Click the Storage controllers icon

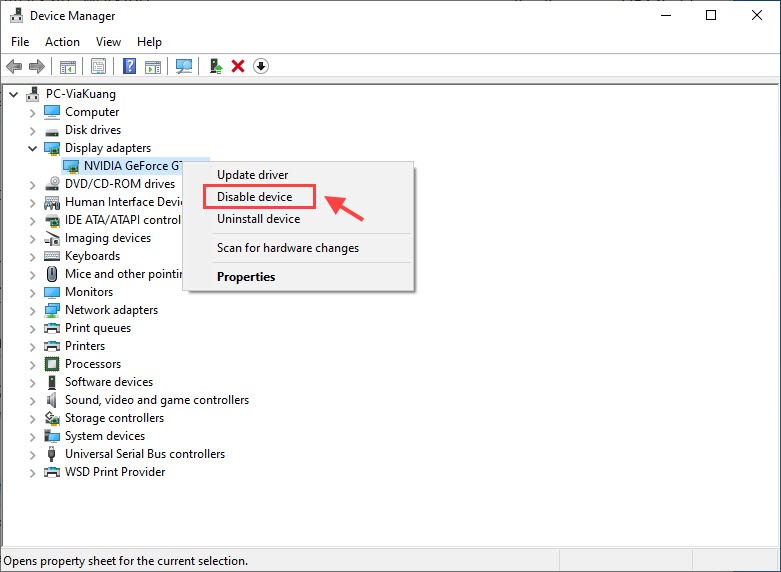(x=52, y=418)
